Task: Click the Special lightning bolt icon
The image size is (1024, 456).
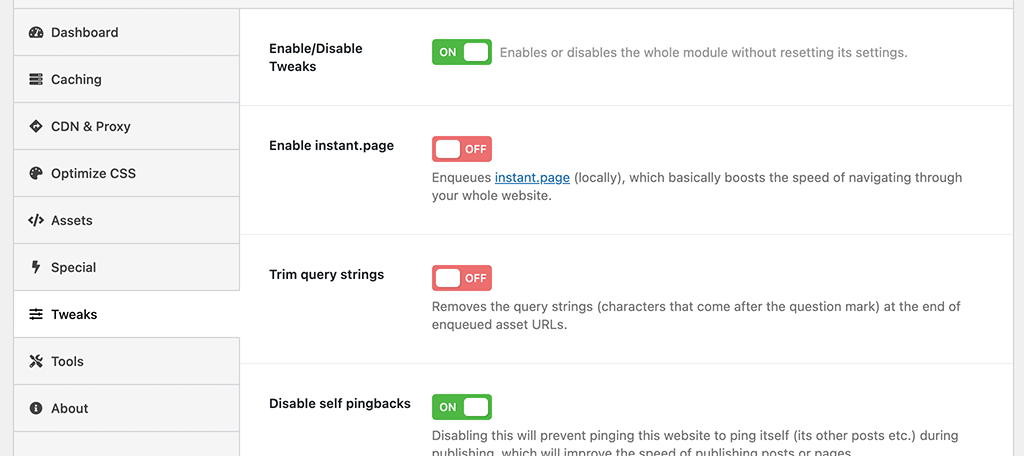Action: tap(36, 267)
